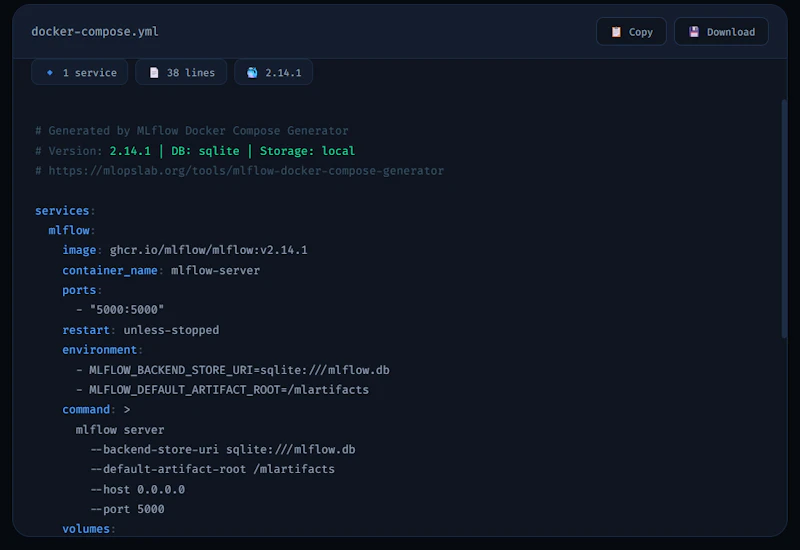Click the 'command: >' line

coord(96,410)
